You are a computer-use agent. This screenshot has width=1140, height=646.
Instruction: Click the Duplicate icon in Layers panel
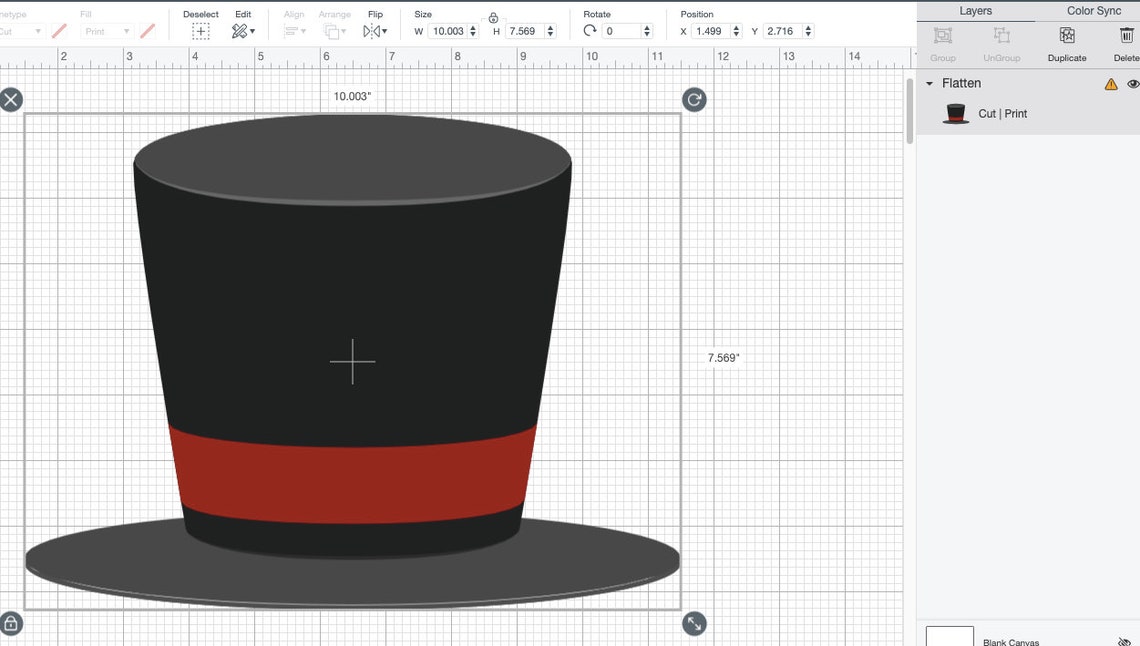point(1066,36)
